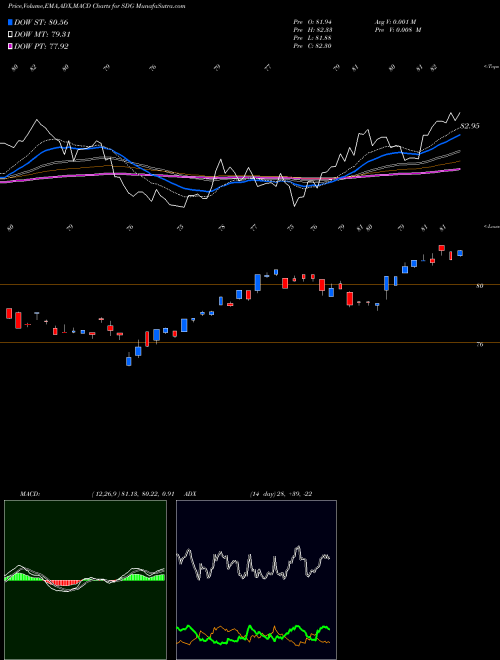Click the '<Tops' label beside the top axis
Viewport: 500px width, 660px height.
tap(491, 67)
